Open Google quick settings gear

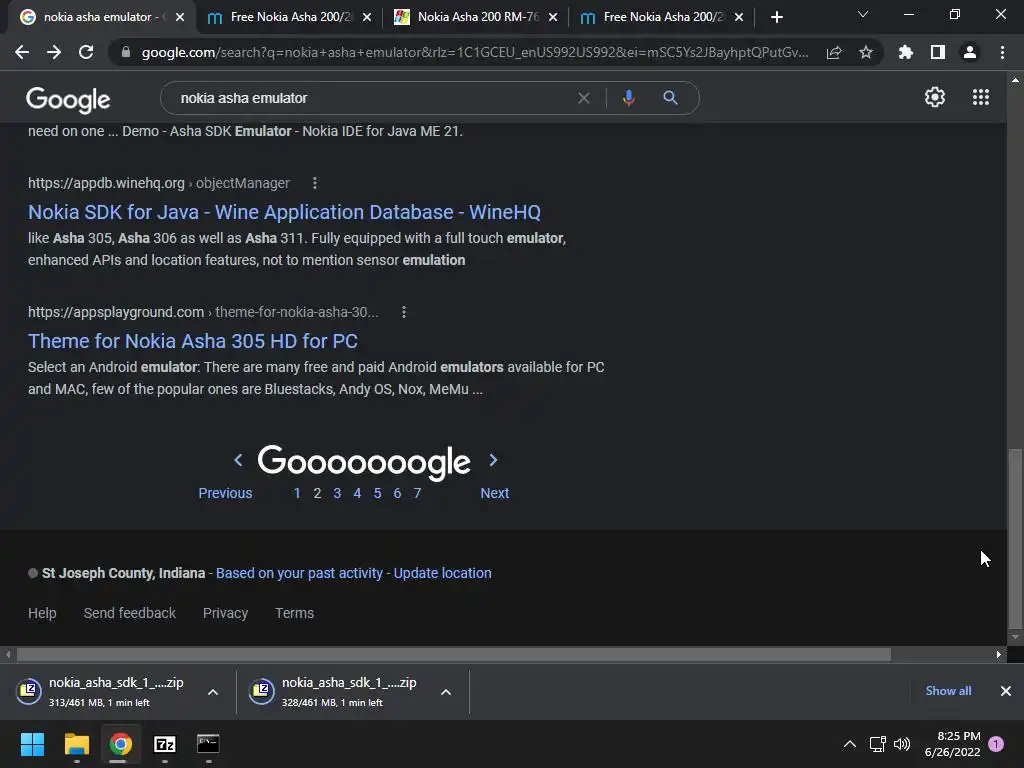(935, 97)
